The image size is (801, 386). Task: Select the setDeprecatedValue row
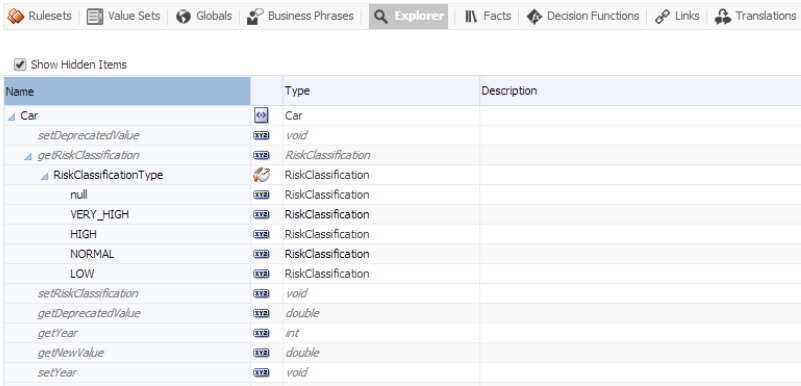pyautogui.click(x=402, y=135)
